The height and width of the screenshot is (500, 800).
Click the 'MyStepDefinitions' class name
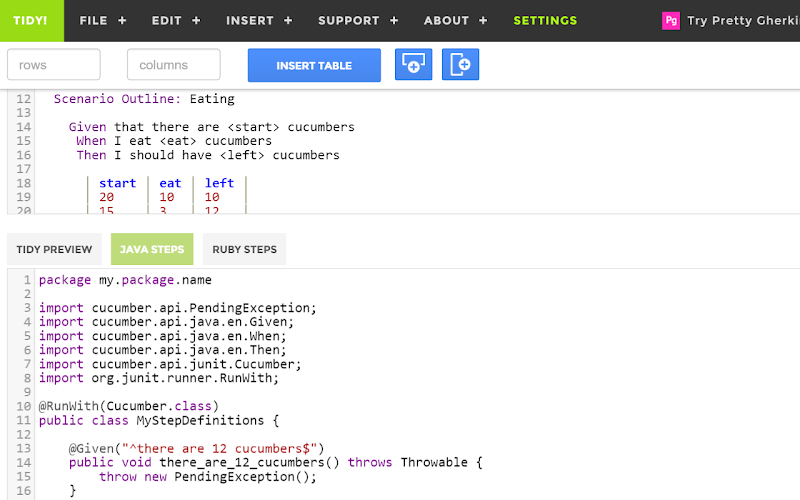coord(200,420)
